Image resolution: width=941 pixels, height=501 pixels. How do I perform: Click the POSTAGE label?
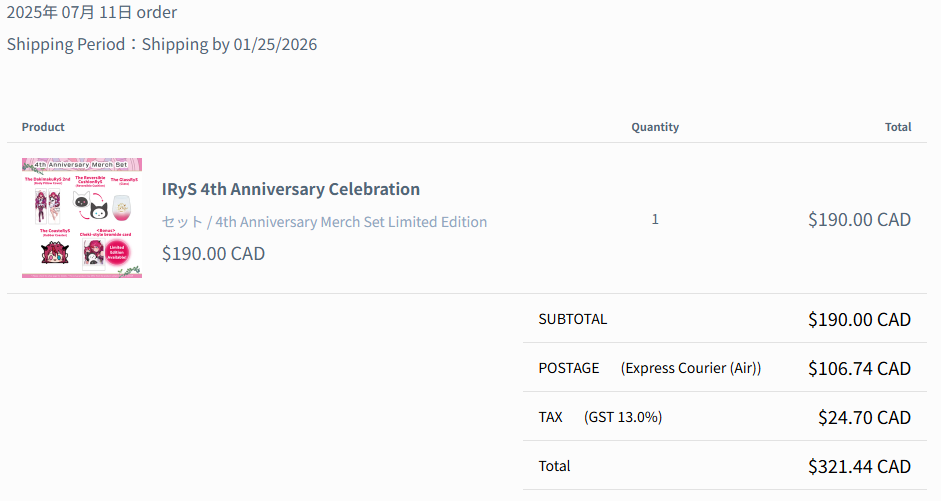tap(568, 368)
